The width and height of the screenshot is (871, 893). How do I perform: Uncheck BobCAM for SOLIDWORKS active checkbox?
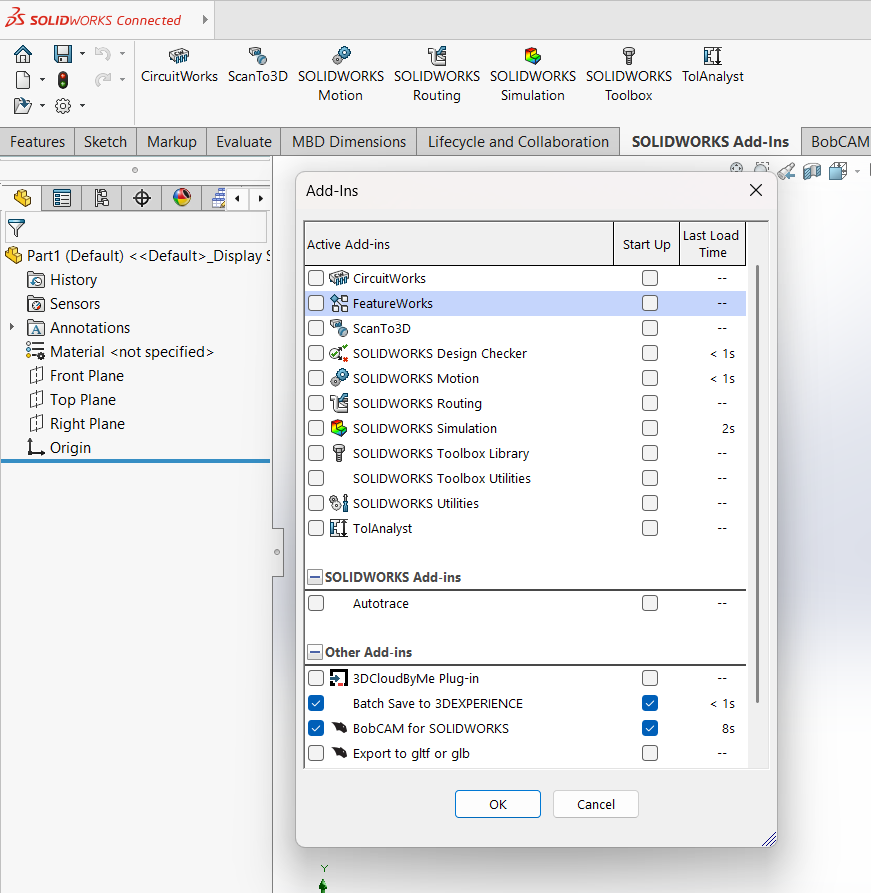click(x=316, y=728)
